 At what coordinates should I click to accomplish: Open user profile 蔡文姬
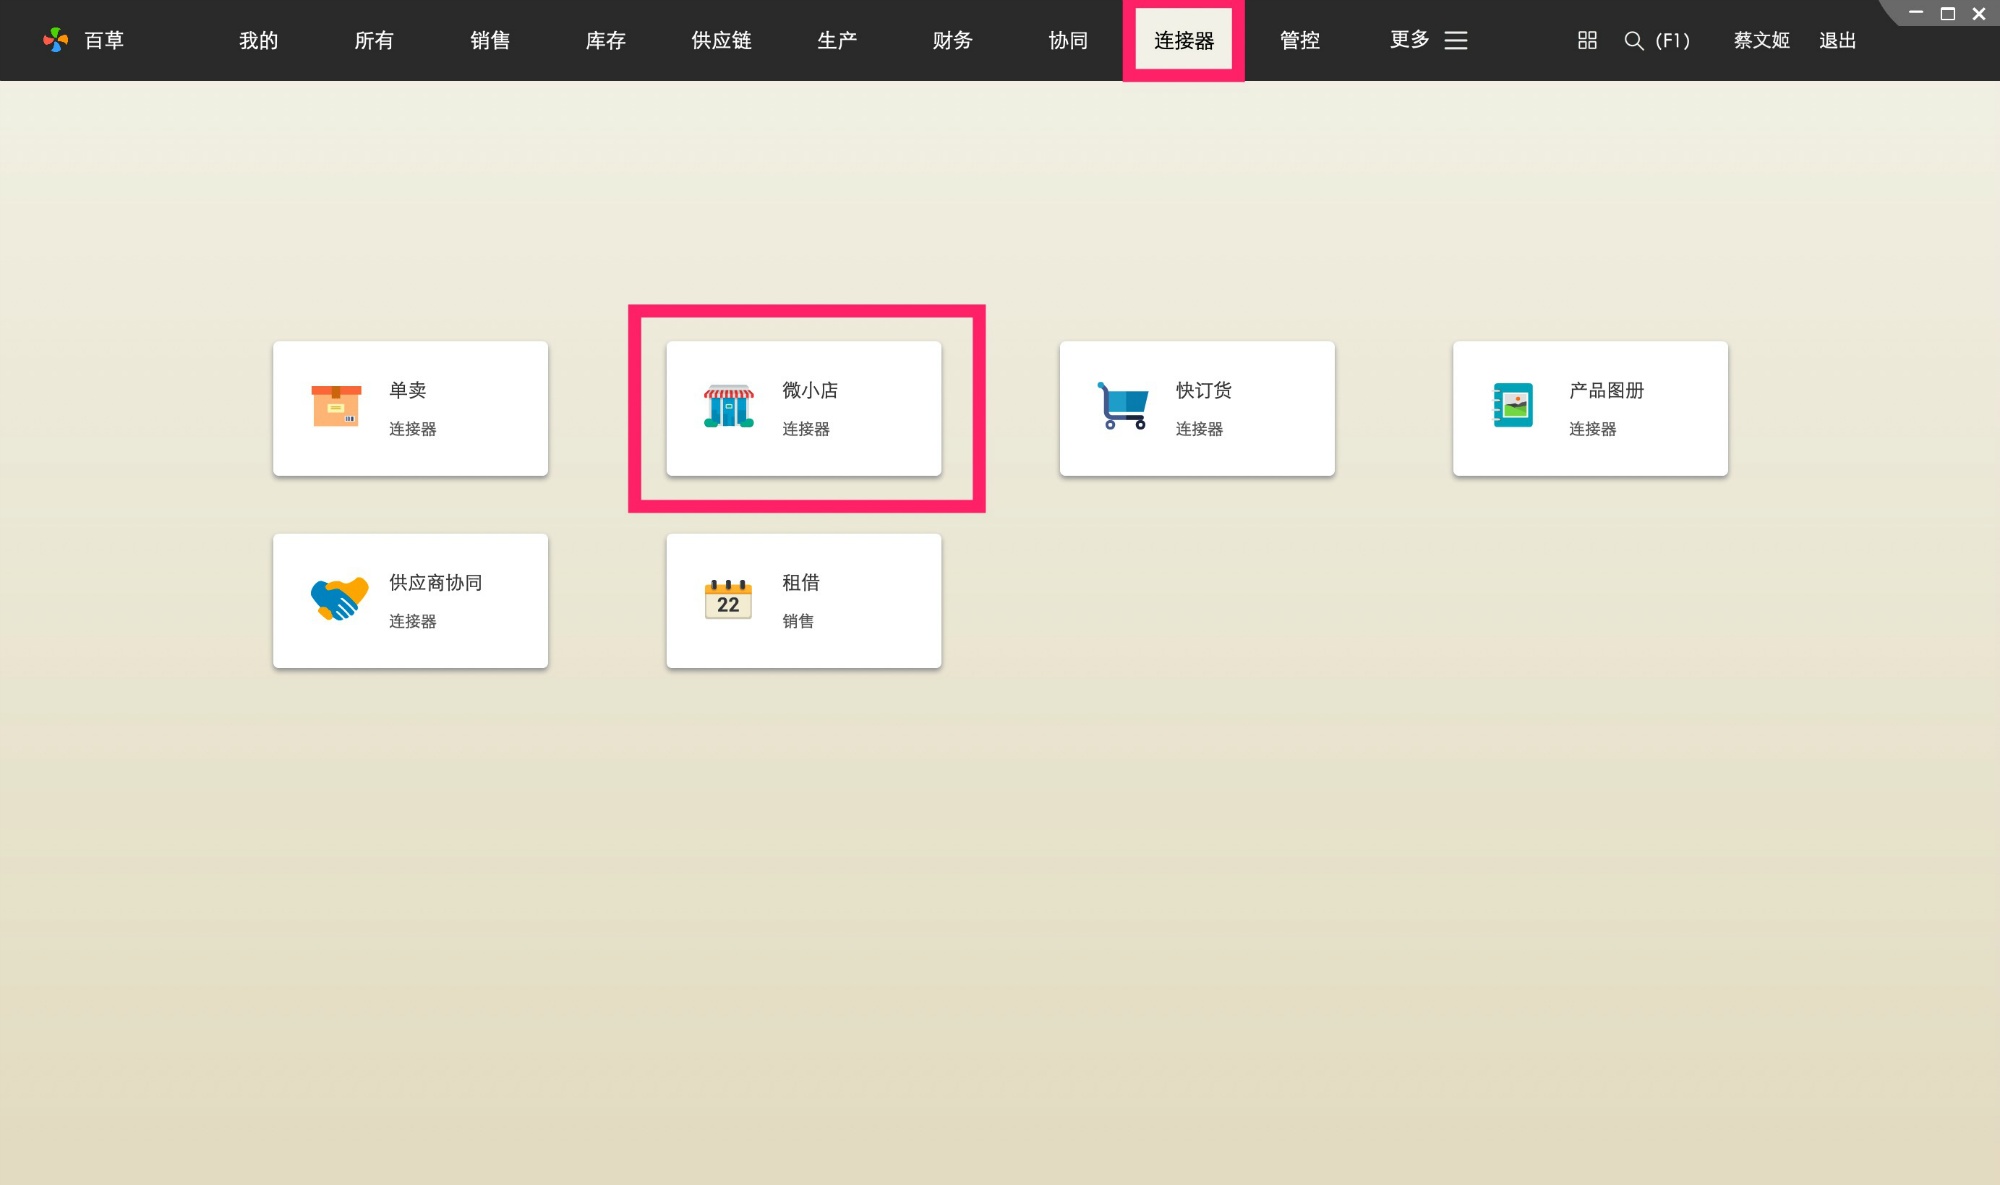click(x=1761, y=40)
